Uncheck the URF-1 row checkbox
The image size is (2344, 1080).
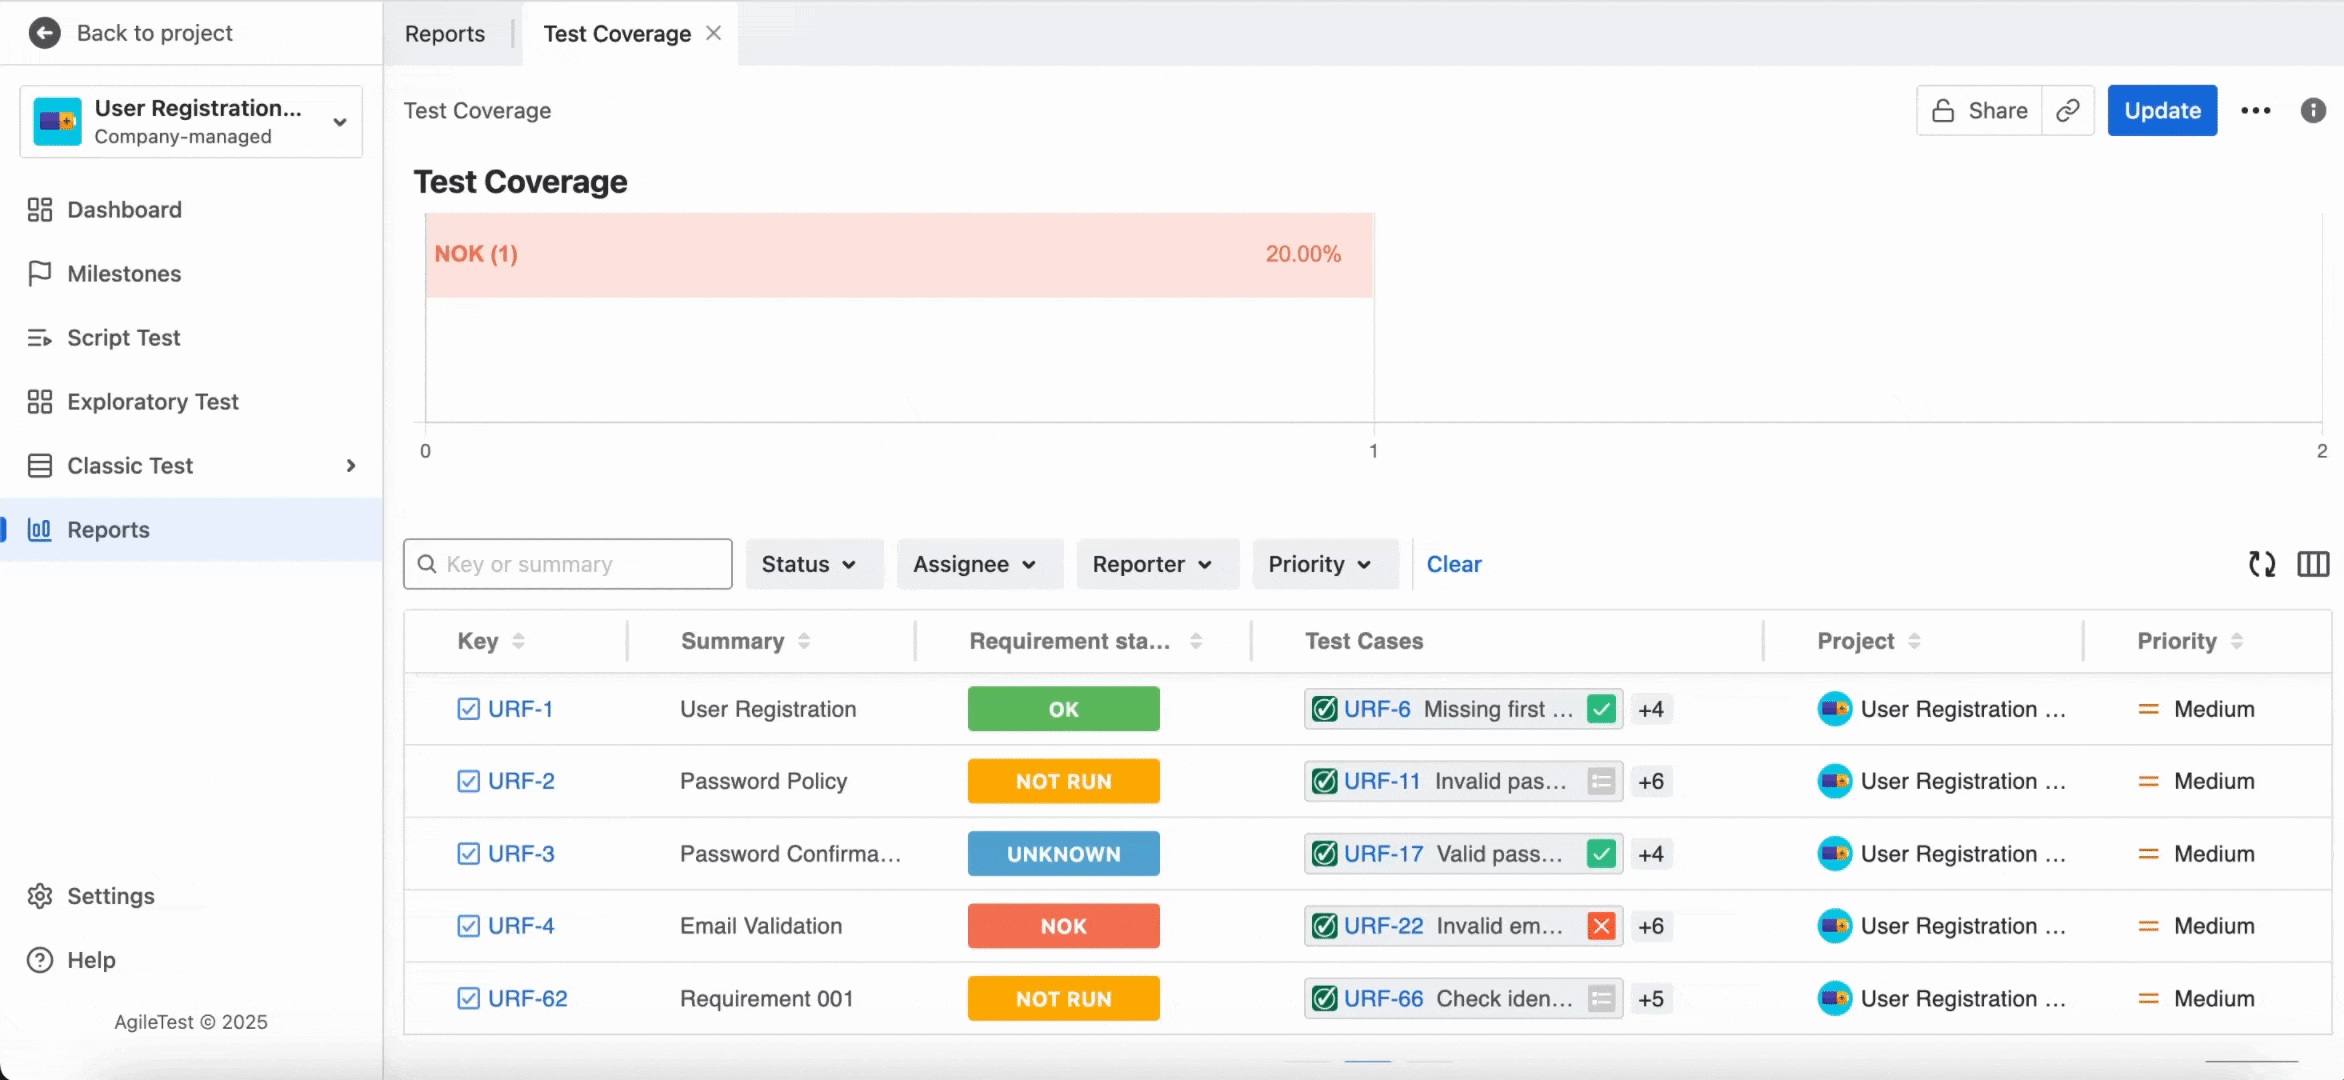[468, 708]
